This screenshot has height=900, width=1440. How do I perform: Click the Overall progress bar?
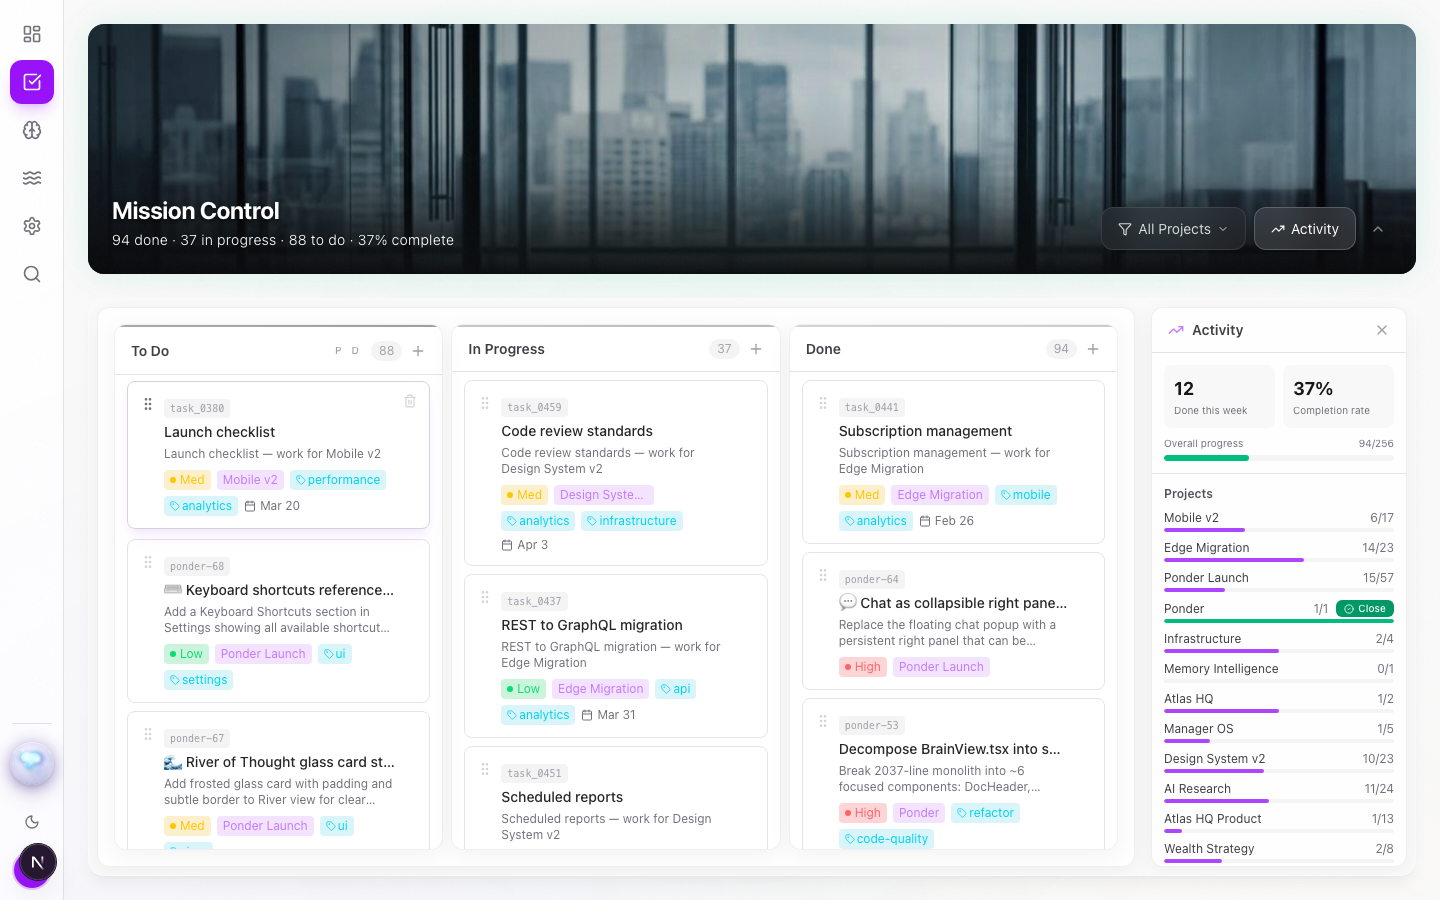pyautogui.click(x=1278, y=458)
